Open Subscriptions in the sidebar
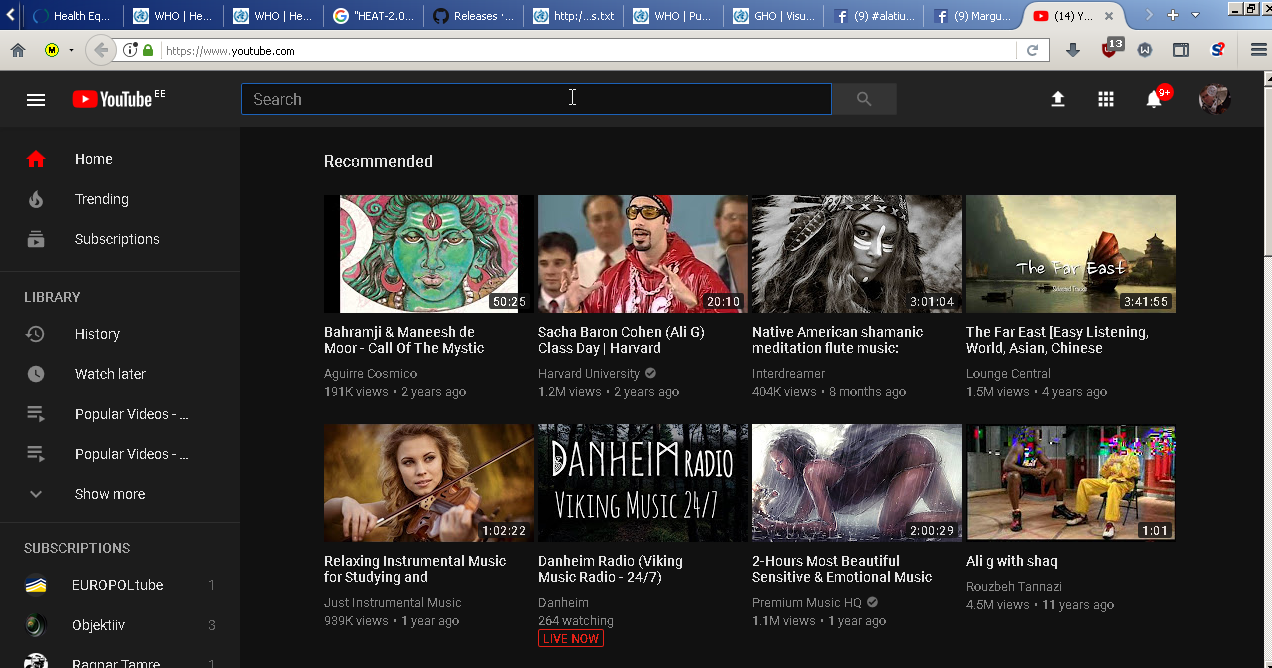 117,239
